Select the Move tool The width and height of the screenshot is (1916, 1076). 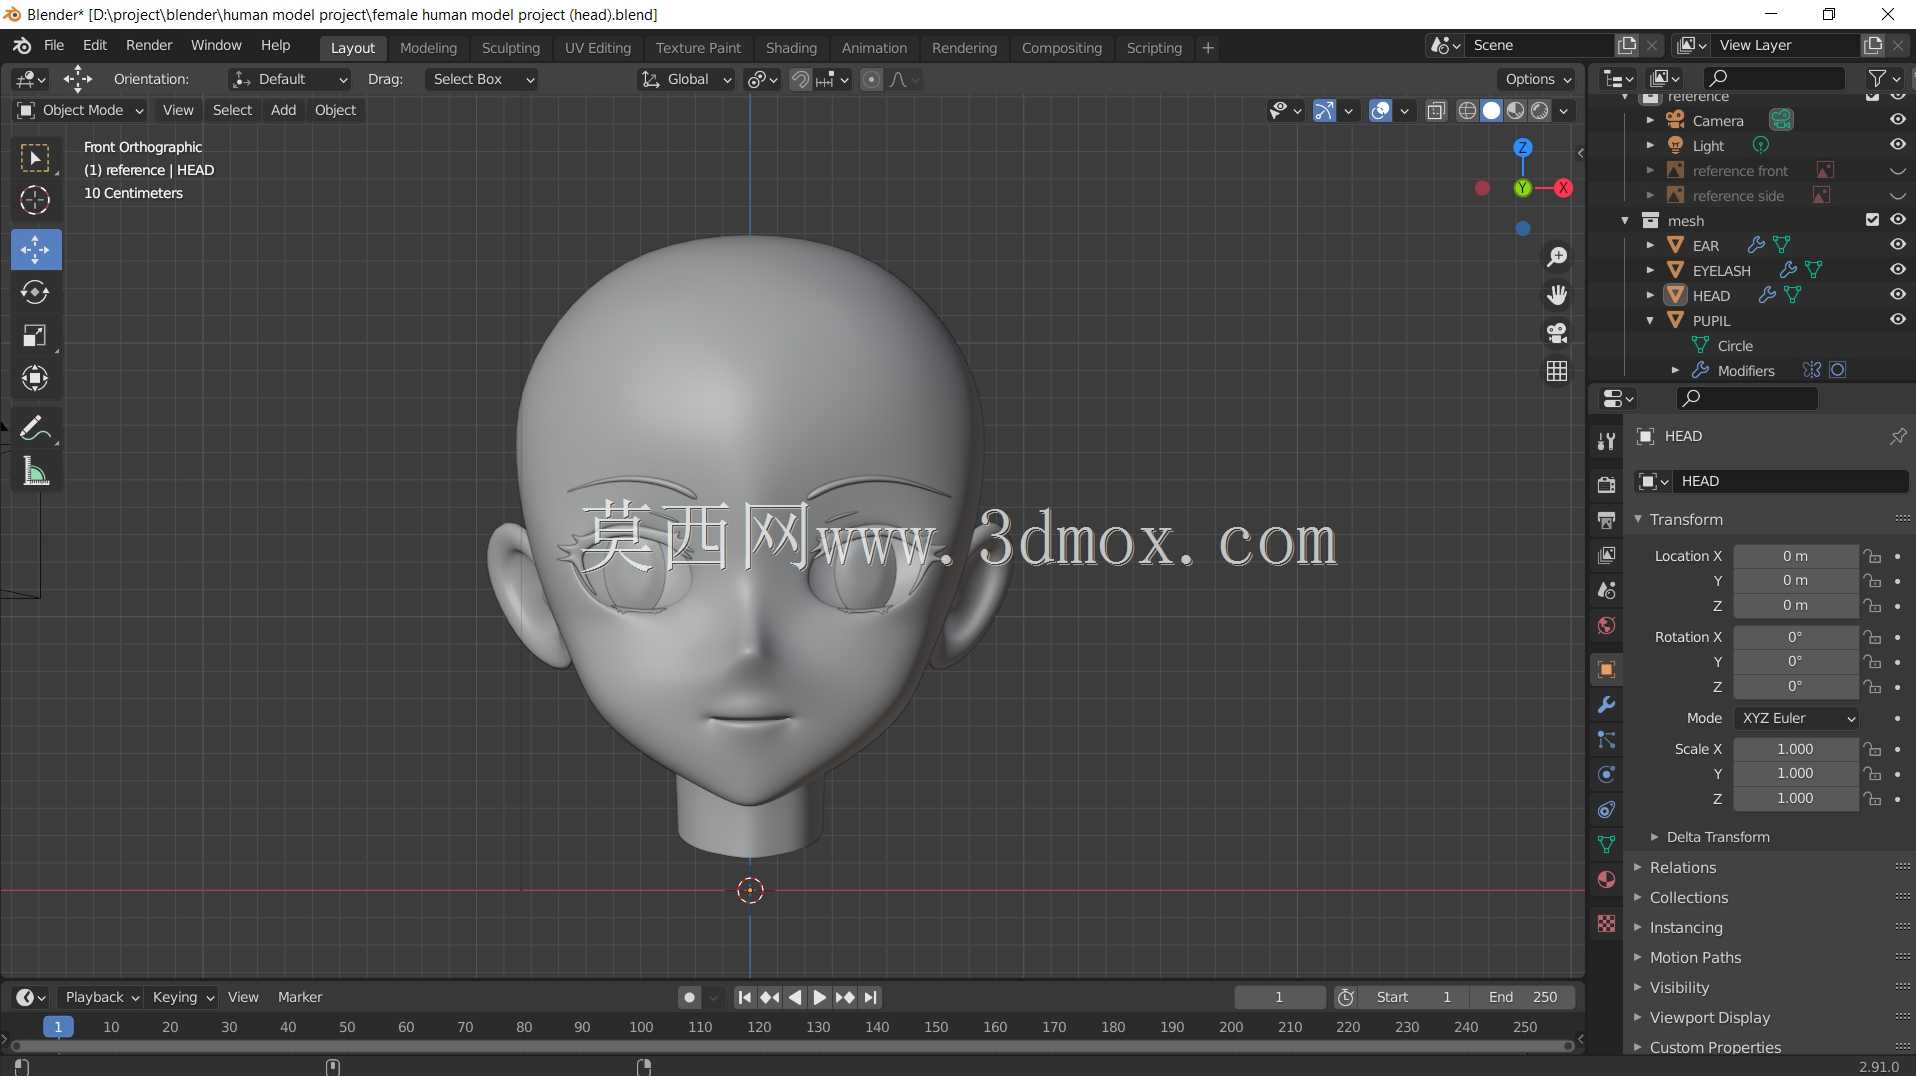pos(35,249)
